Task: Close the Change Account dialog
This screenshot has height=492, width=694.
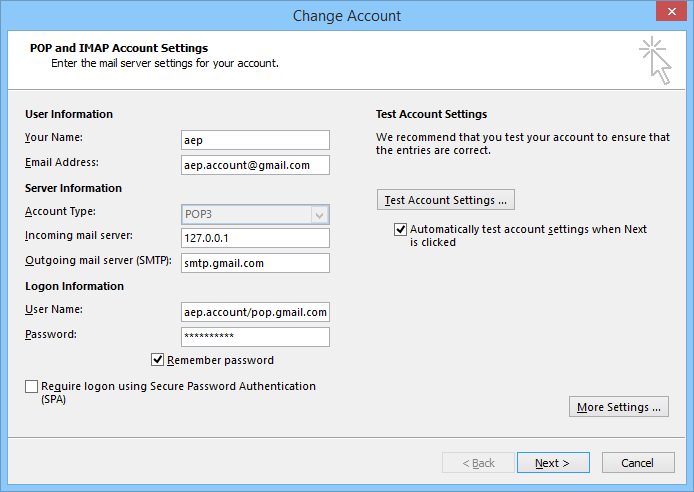Action: 671,12
